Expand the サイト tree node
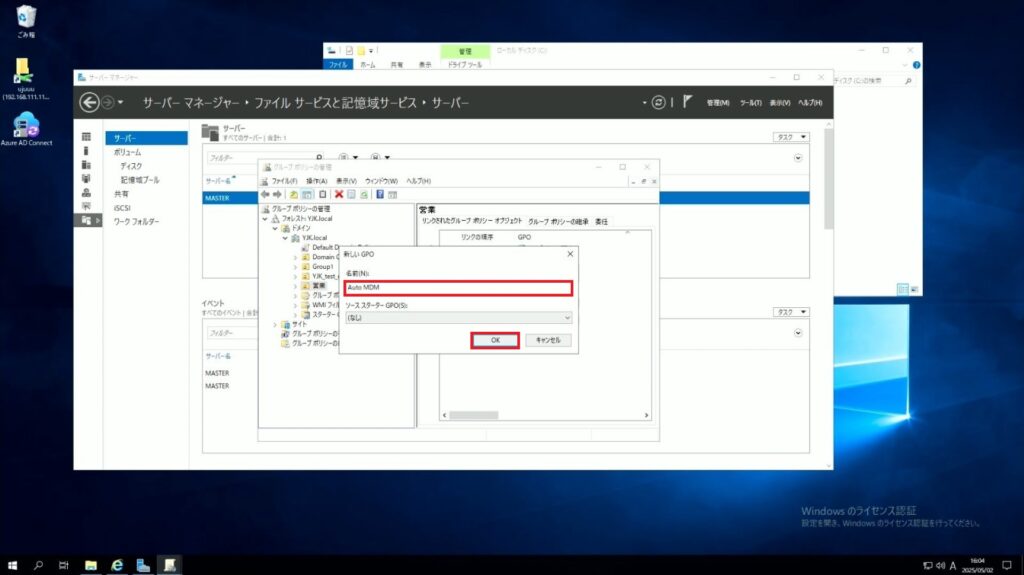This screenshot has height=575, width=1024. [x=276, y=324]
